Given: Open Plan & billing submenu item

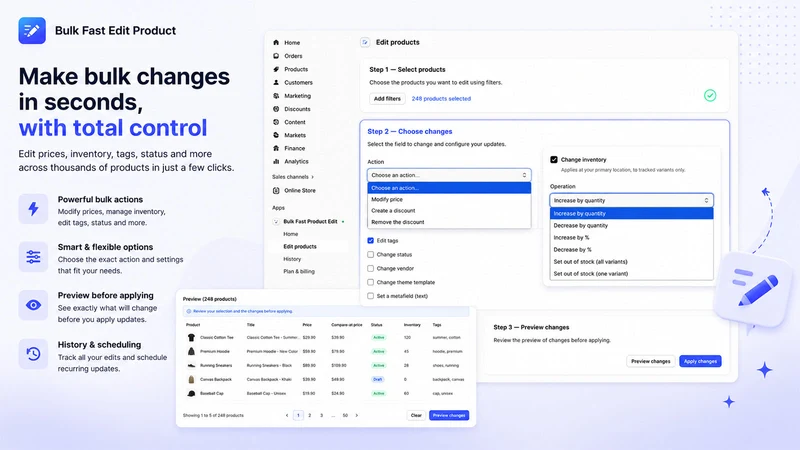Looking at the screenshot, I should click(299, 271).
